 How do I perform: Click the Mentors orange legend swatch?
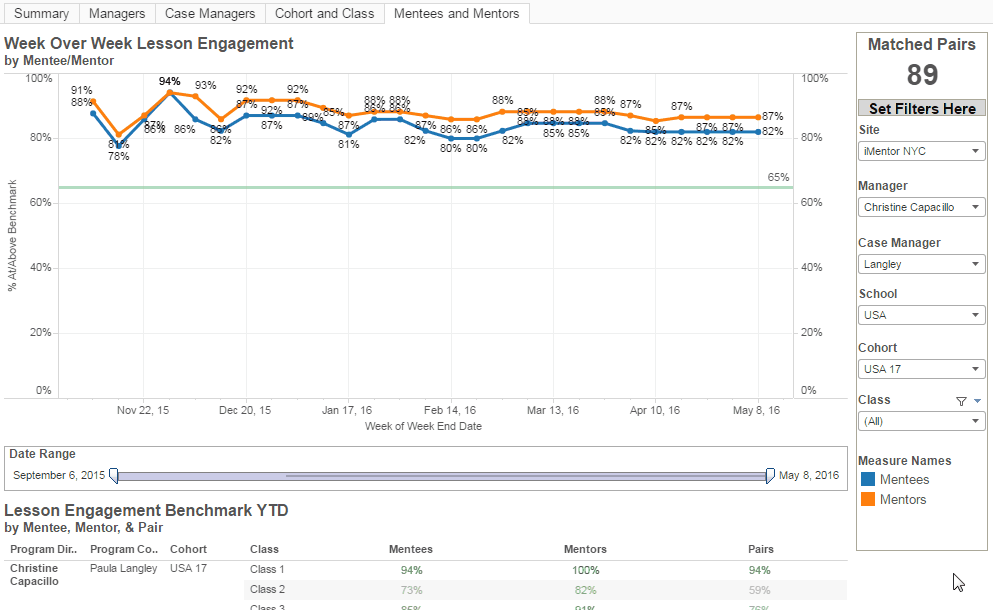click(x=868, y=499)
